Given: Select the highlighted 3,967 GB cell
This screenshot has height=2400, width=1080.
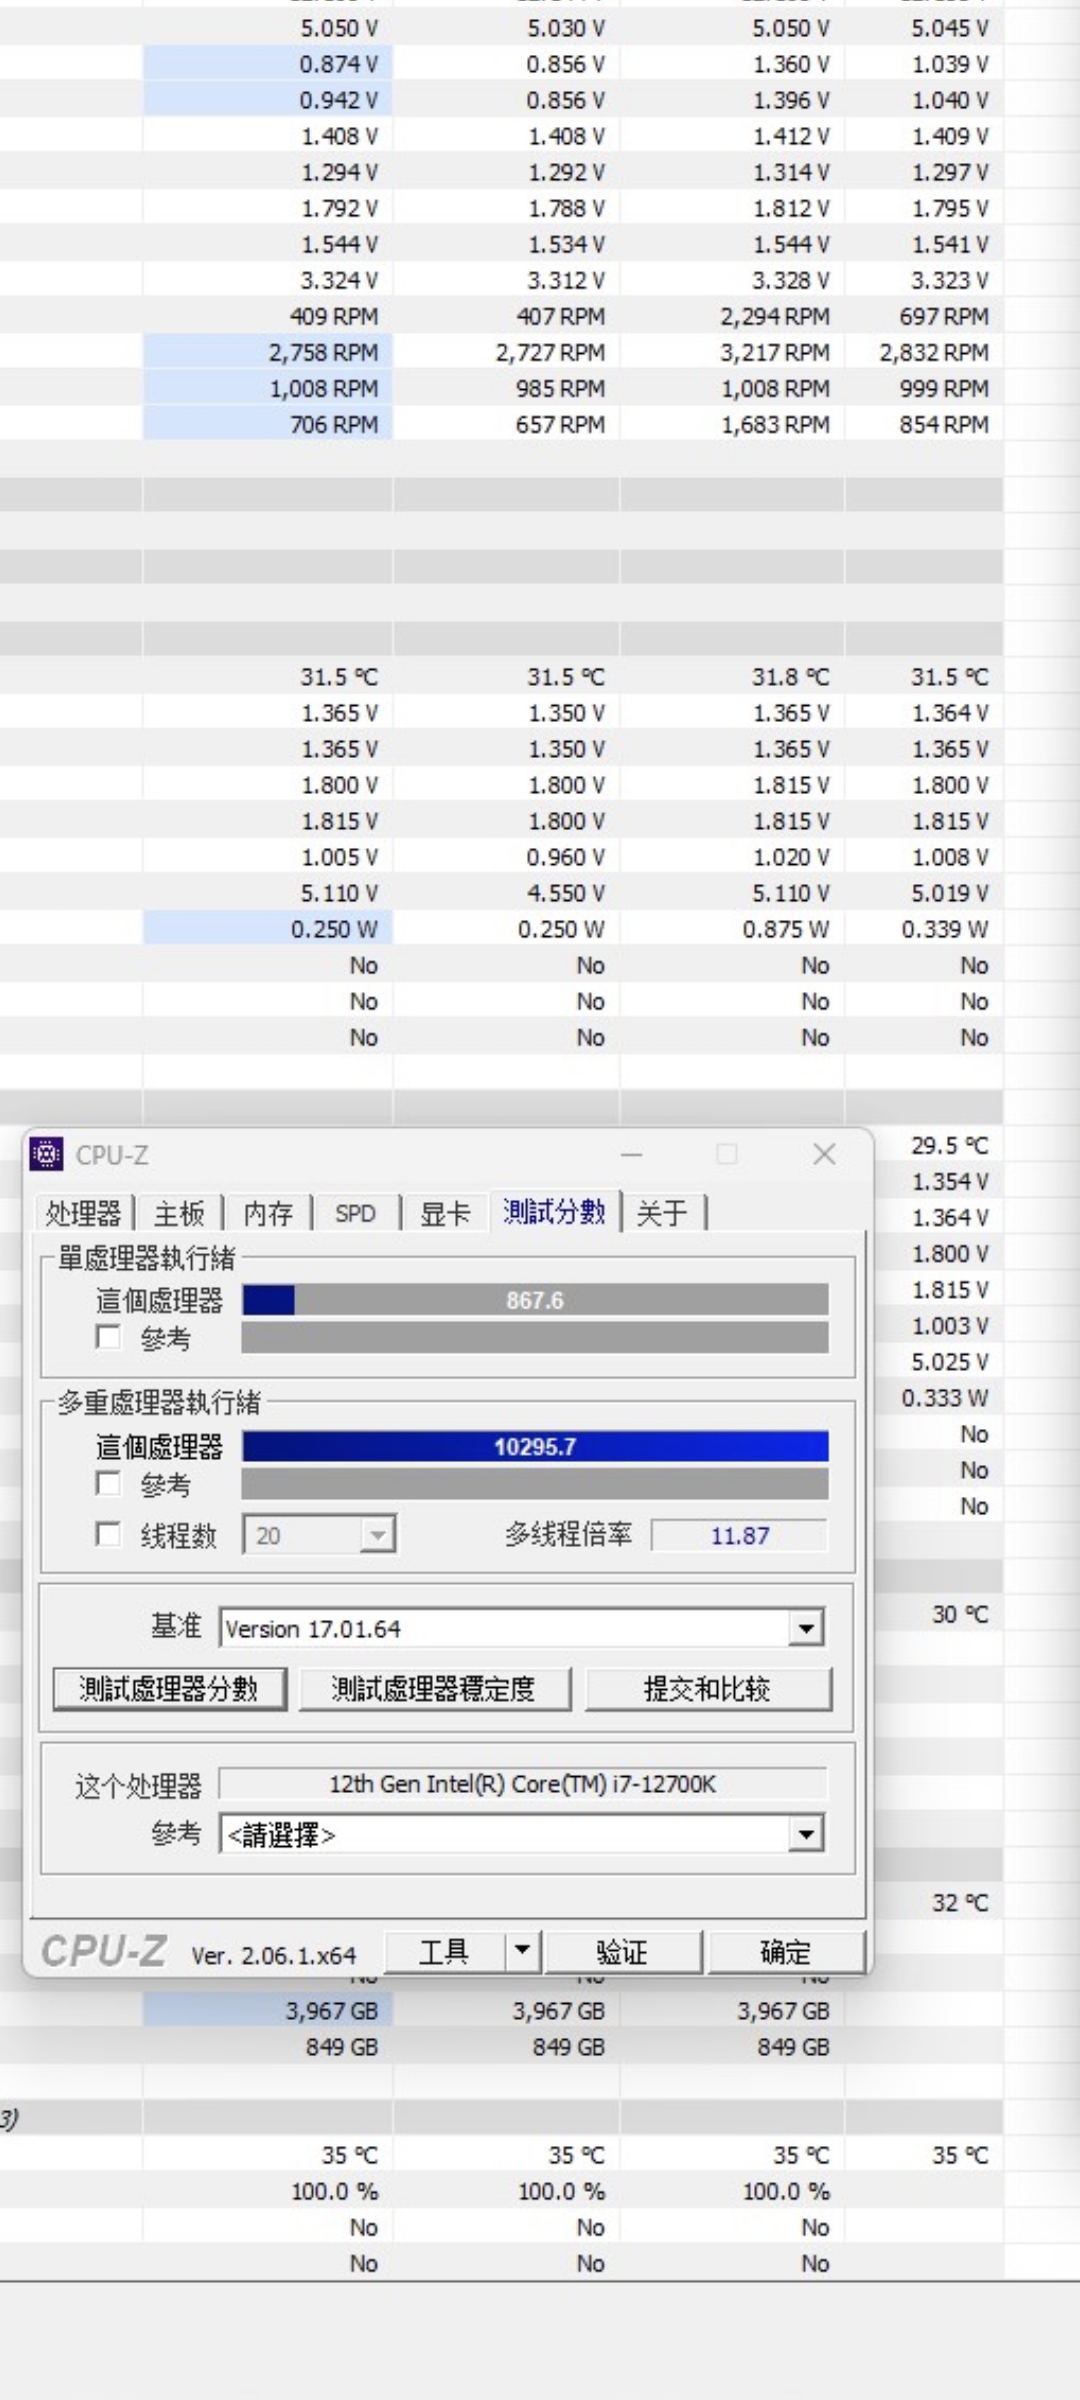Looking at the screenshot, I should (268, 2011).
